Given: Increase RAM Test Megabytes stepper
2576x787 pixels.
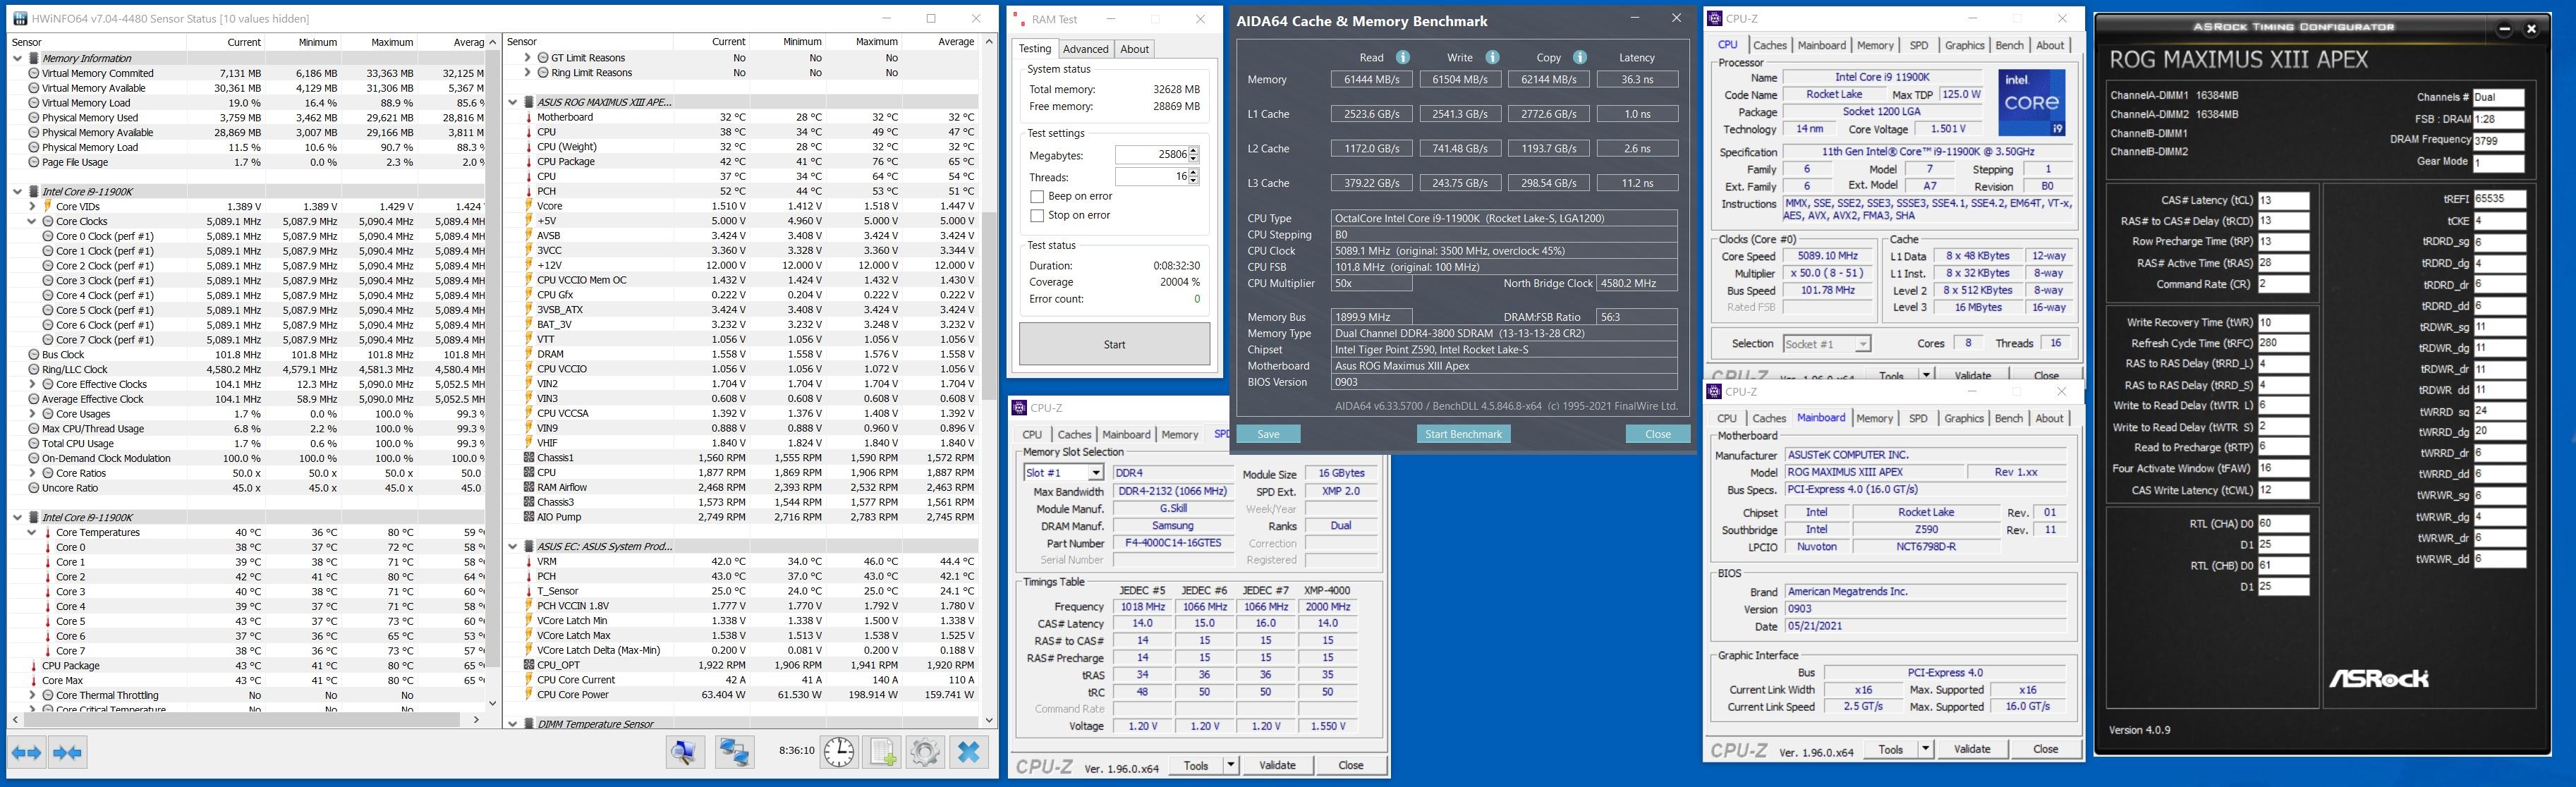Looking at the screenshot, I should (x=1194, y=151).
